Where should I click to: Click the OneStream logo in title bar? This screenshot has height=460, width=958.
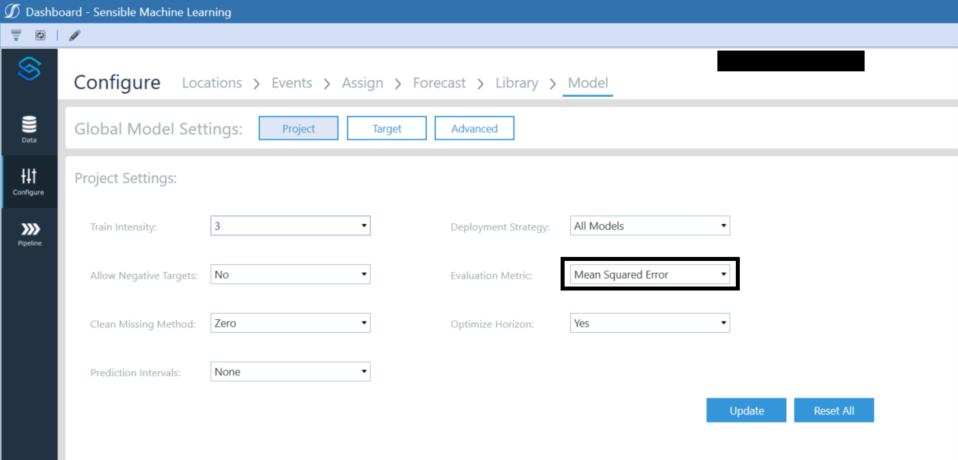(x=12, y=12)
